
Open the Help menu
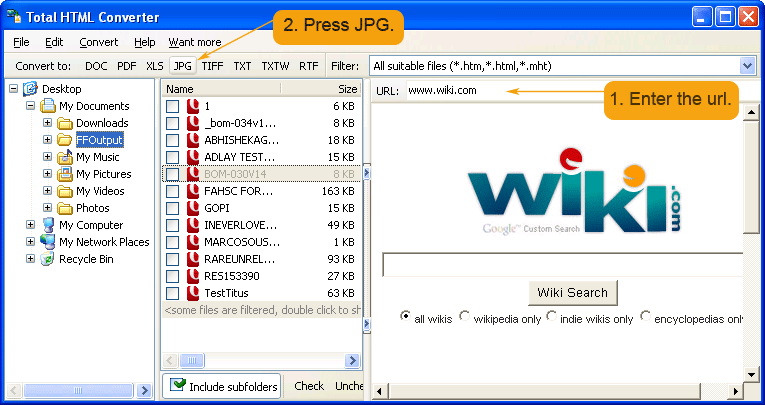(144, 42)
